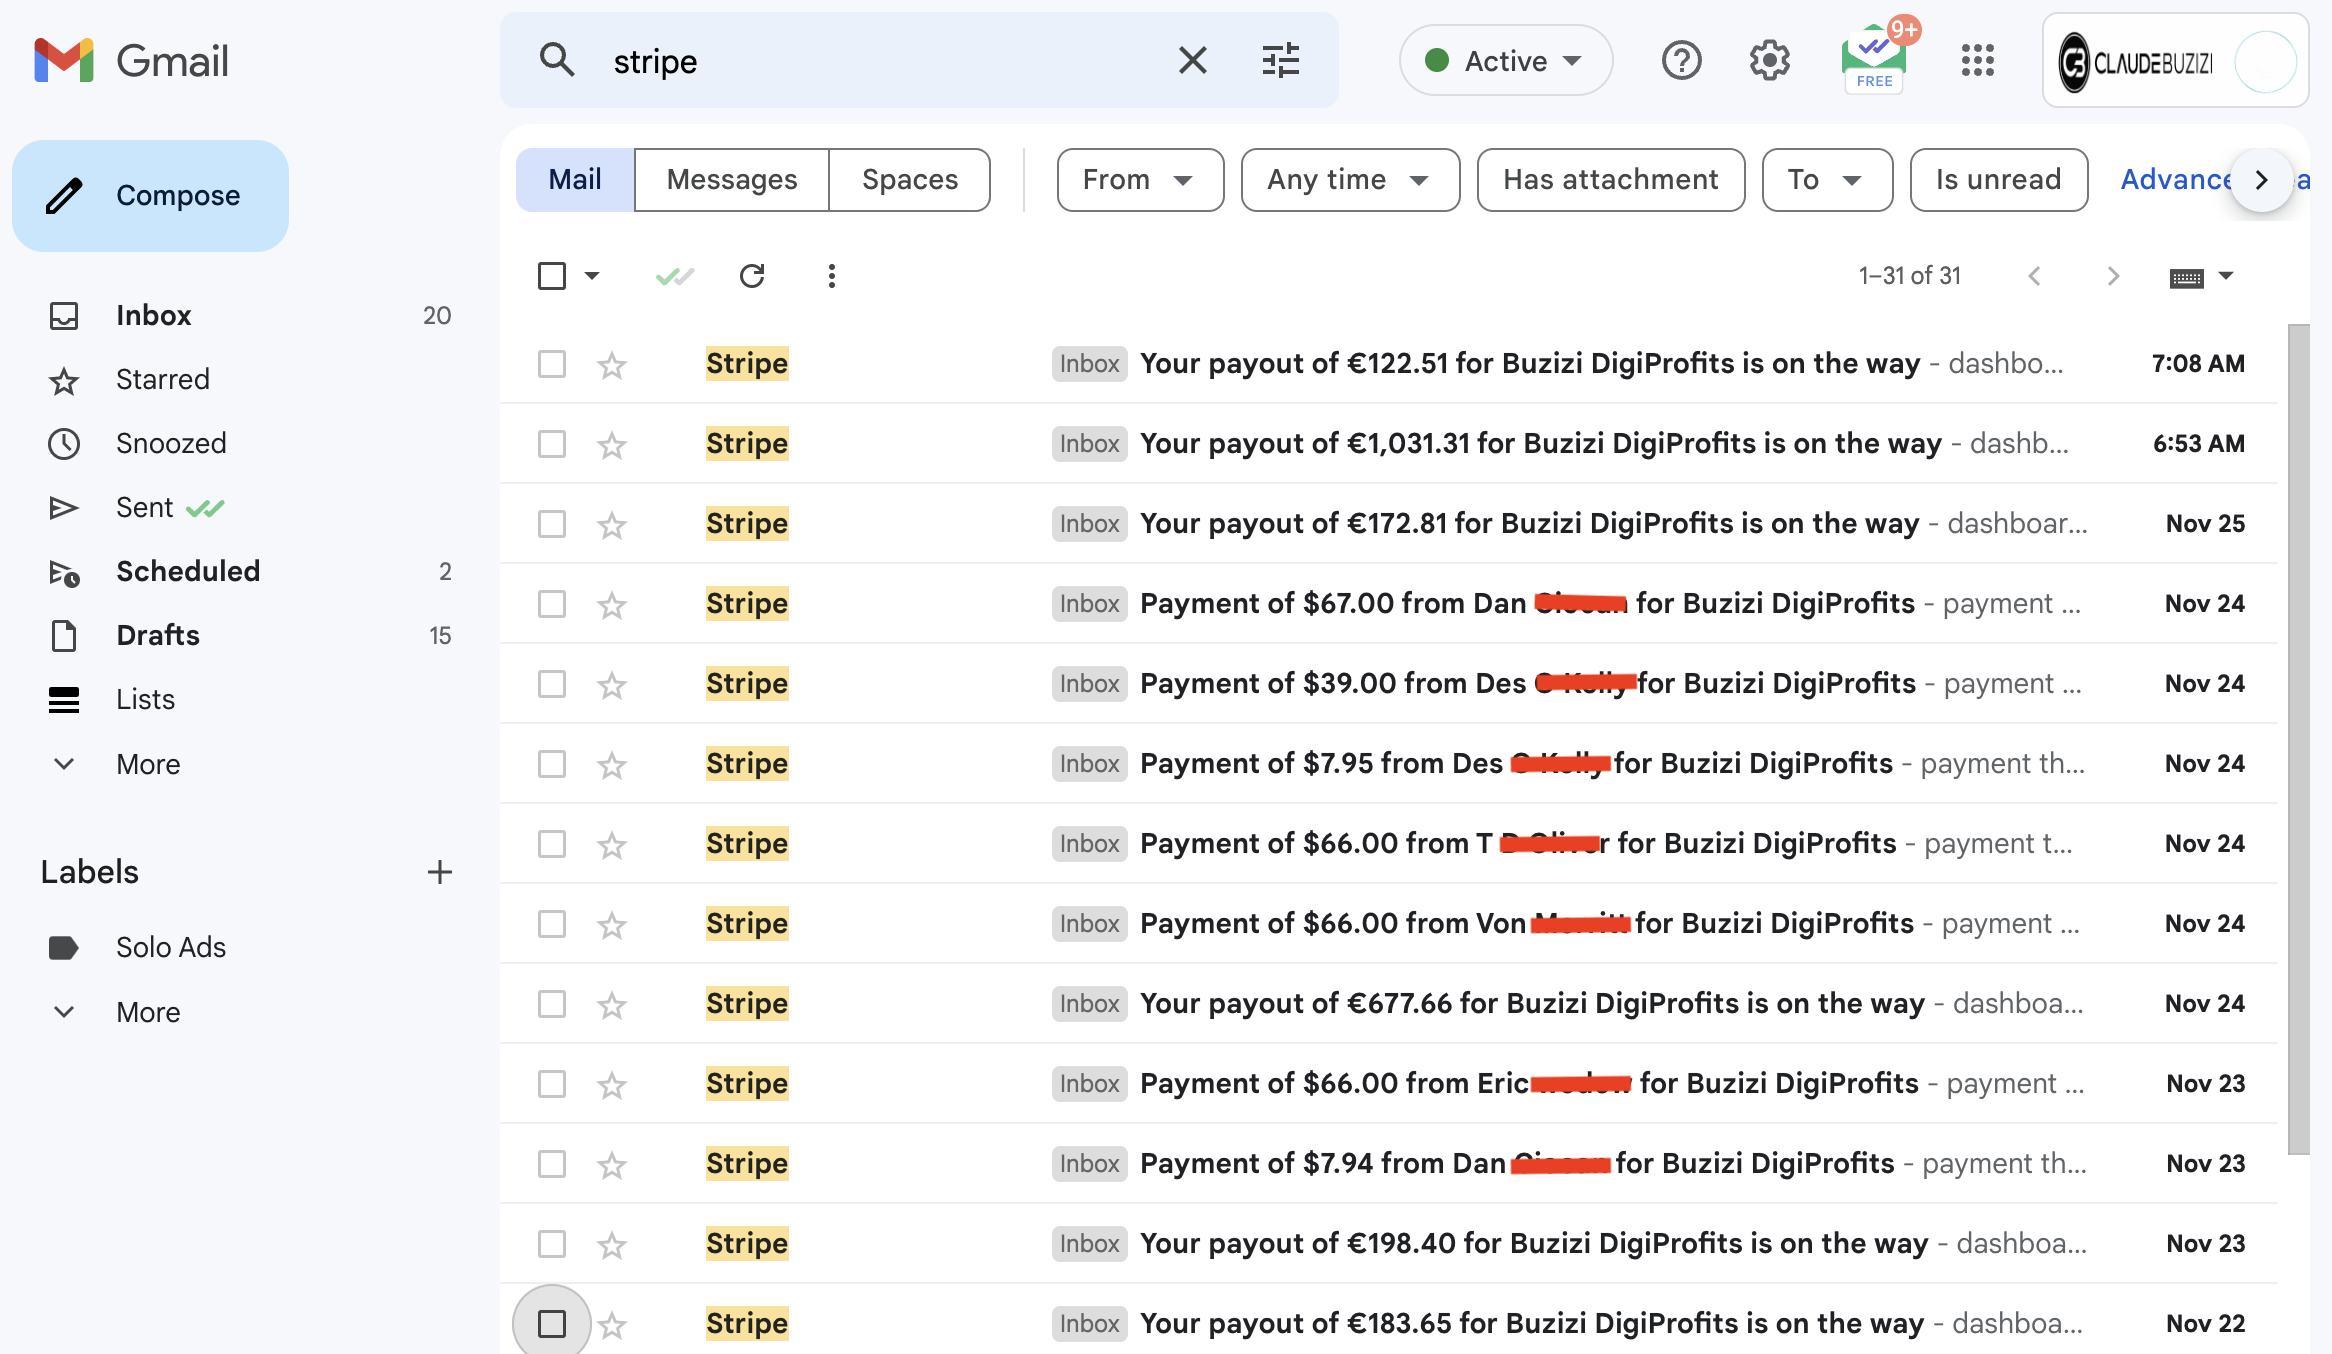Switch to the Spaces tab
The height and width of the screenshot is (1354, 2332).
[910, 179]
